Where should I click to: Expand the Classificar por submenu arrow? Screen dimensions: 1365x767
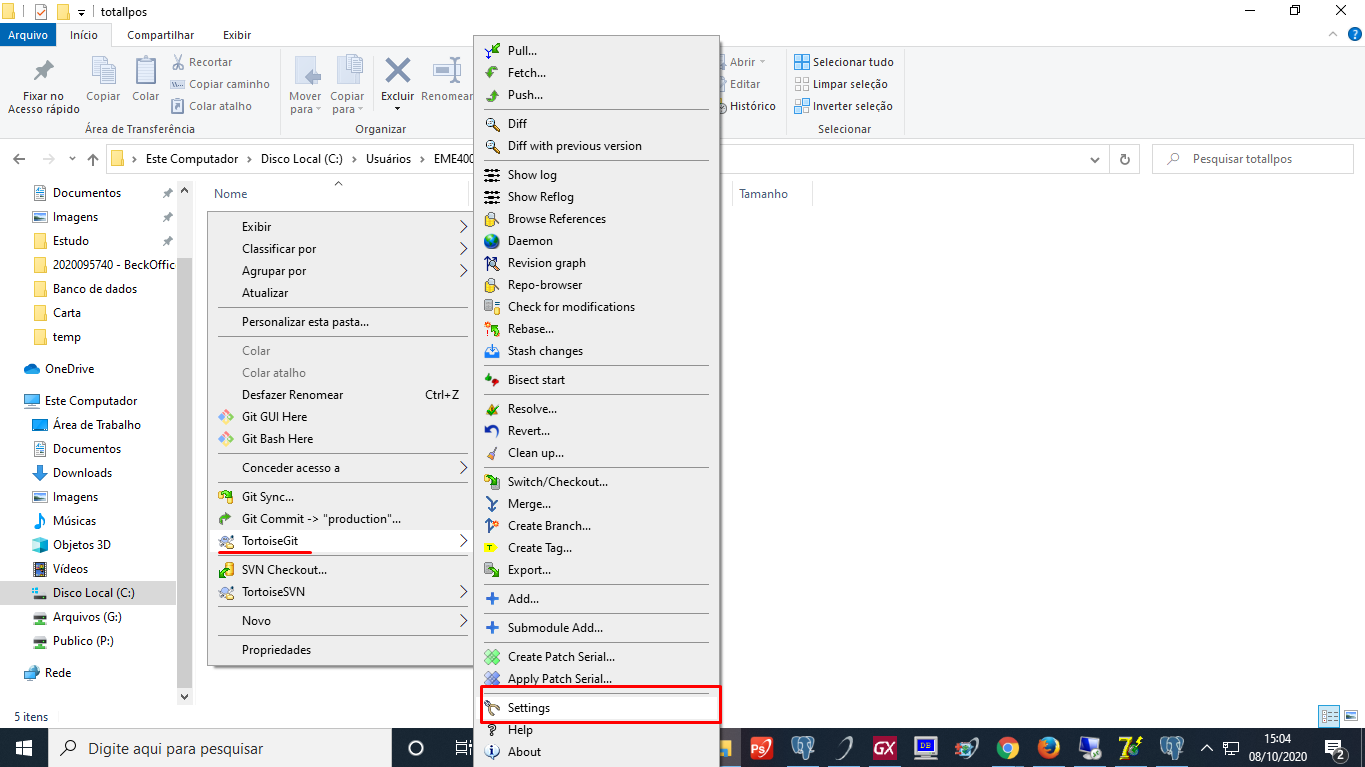(463, 249)
